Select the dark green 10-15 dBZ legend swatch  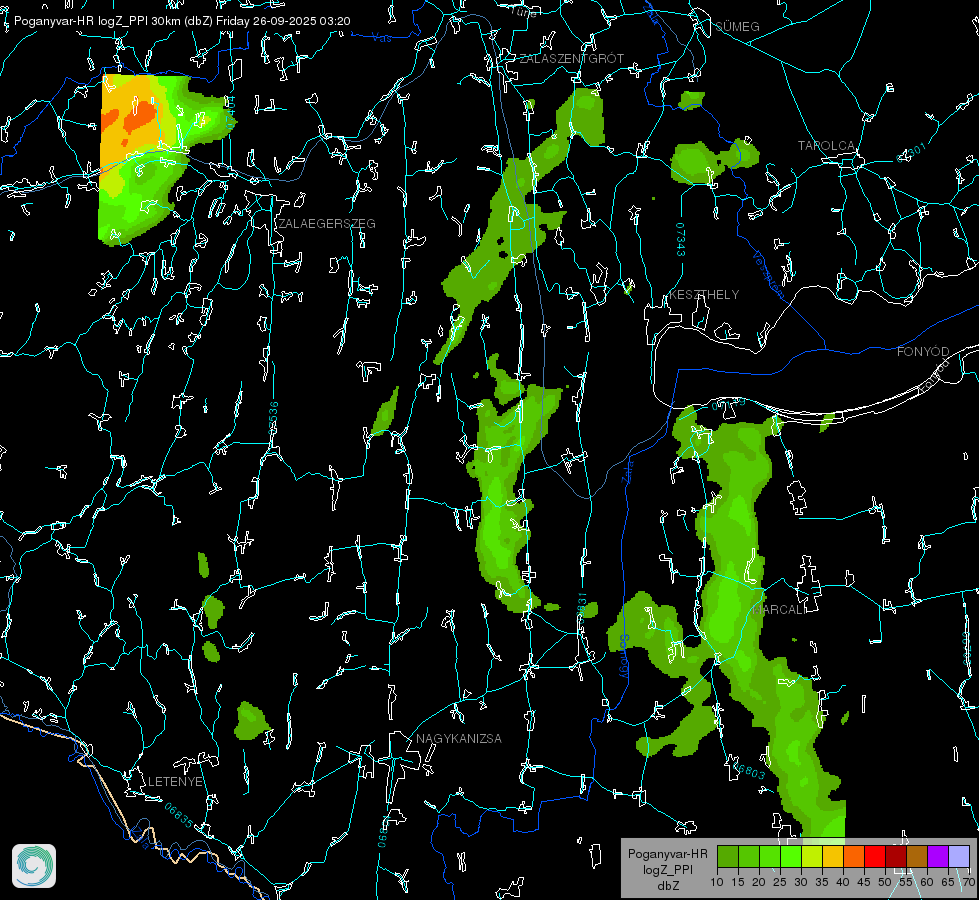[x=727, y=856]
